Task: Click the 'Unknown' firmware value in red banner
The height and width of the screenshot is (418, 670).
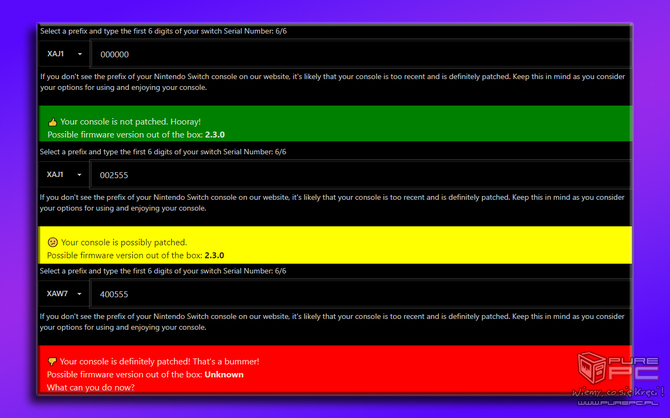Action: point(224,374)
